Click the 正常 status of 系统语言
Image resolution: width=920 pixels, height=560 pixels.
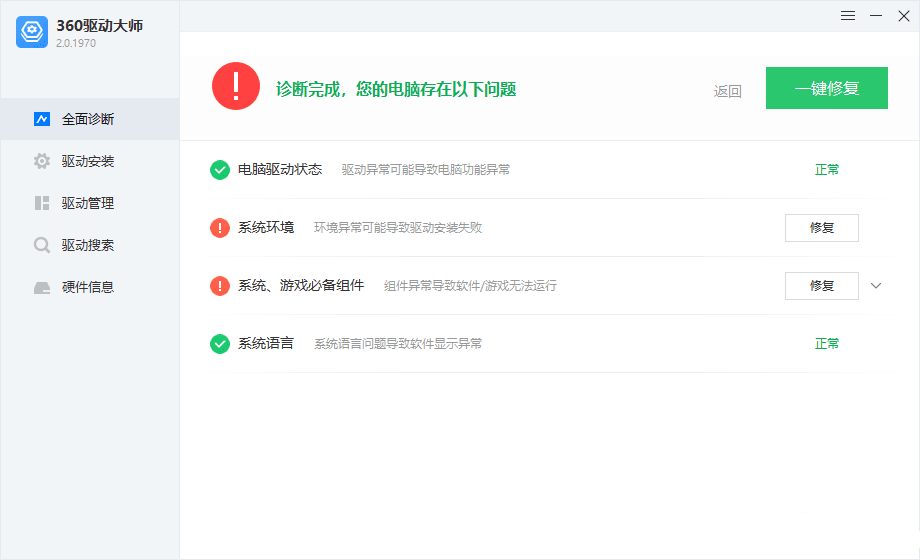pos(827,343)
